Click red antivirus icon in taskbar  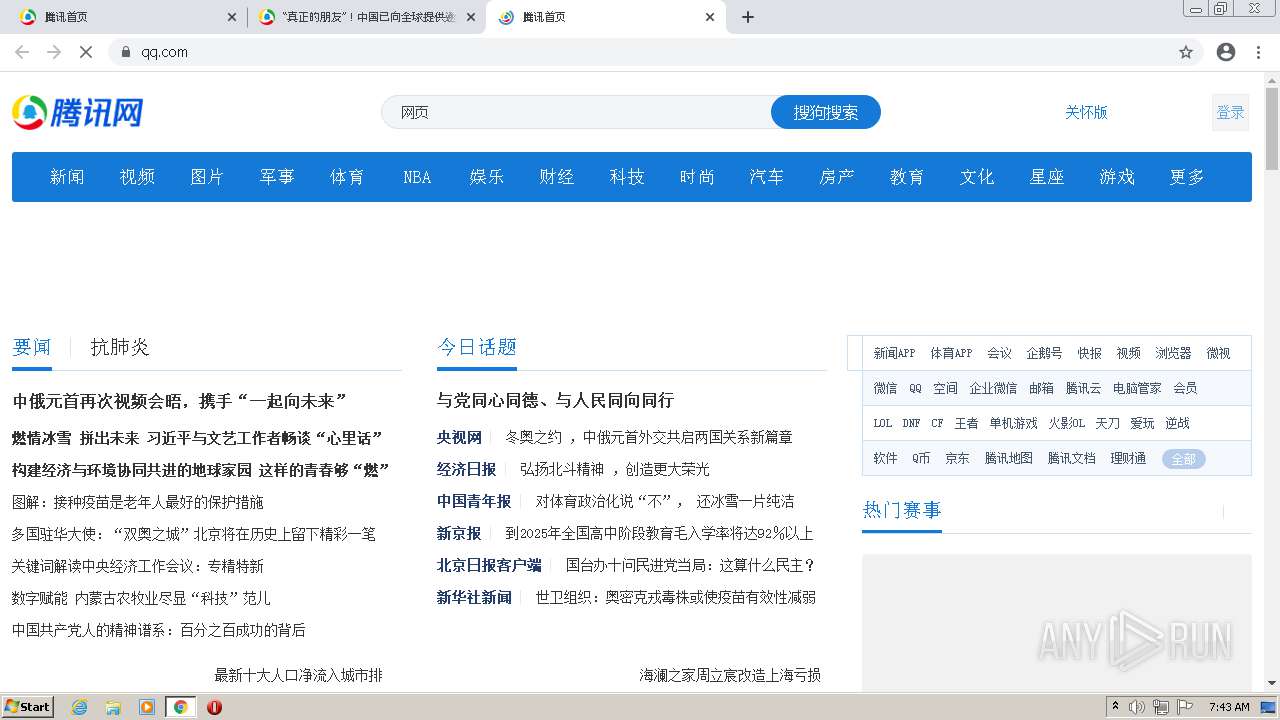[214, 707]
